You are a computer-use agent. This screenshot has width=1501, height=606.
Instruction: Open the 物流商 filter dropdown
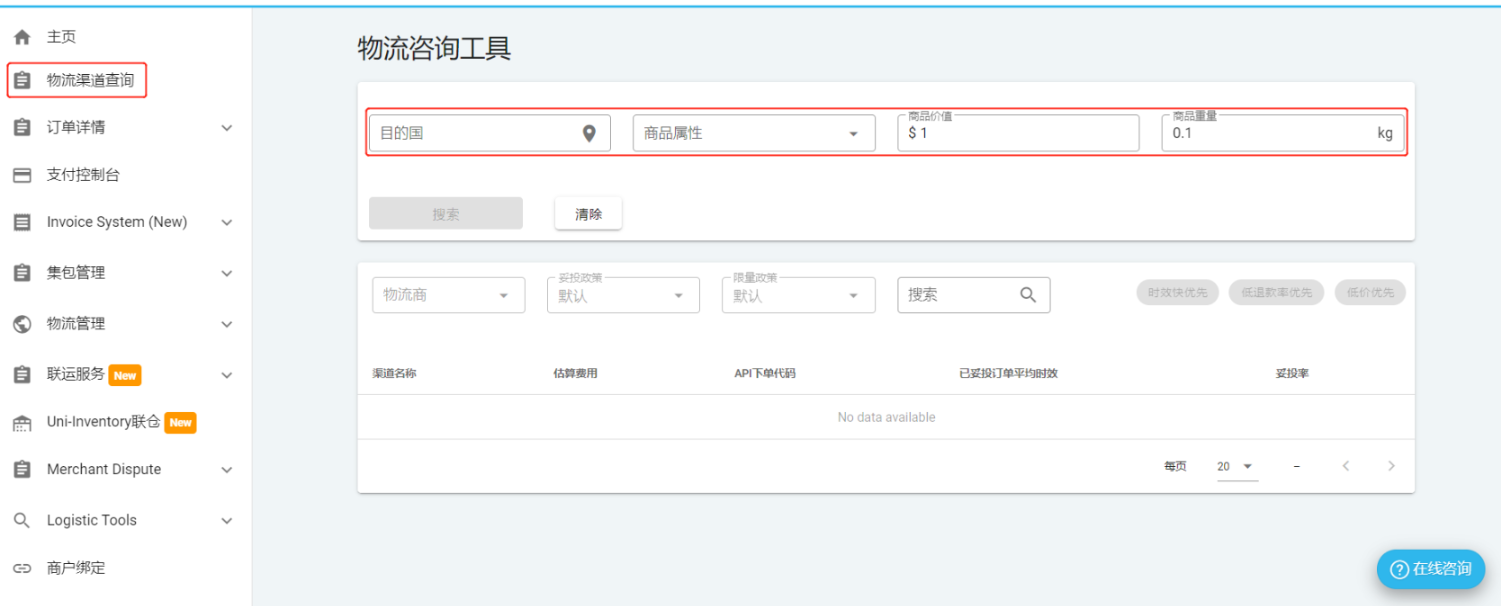click(447, 295)
